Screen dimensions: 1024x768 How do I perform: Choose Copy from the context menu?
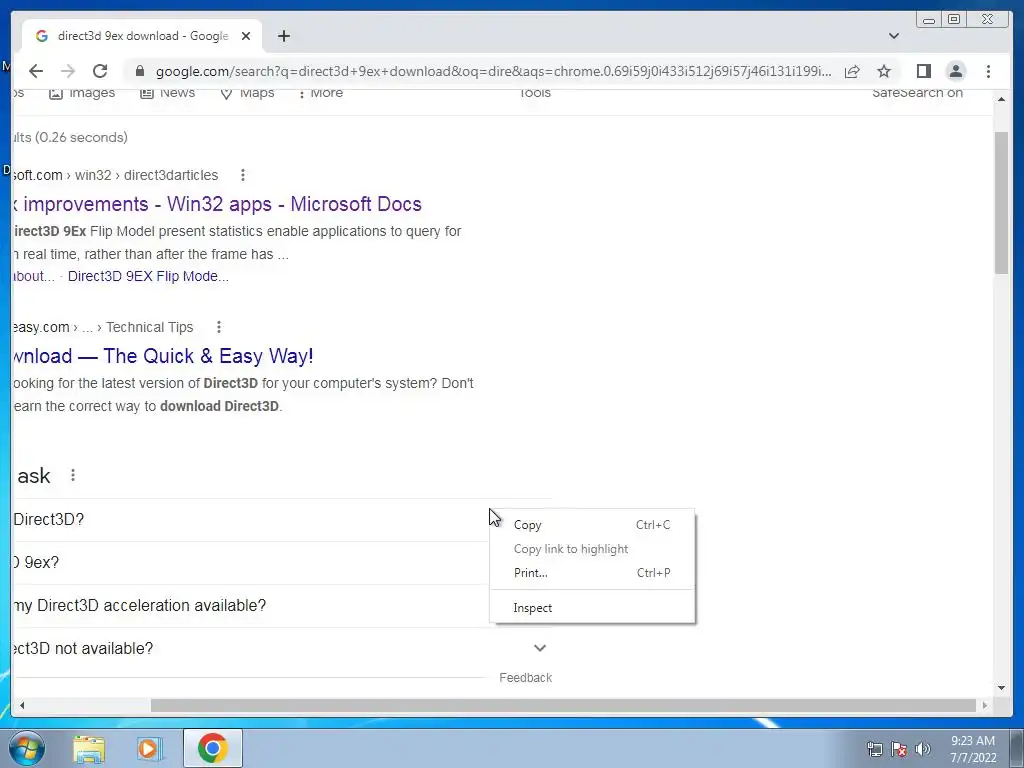click(592, 525)
